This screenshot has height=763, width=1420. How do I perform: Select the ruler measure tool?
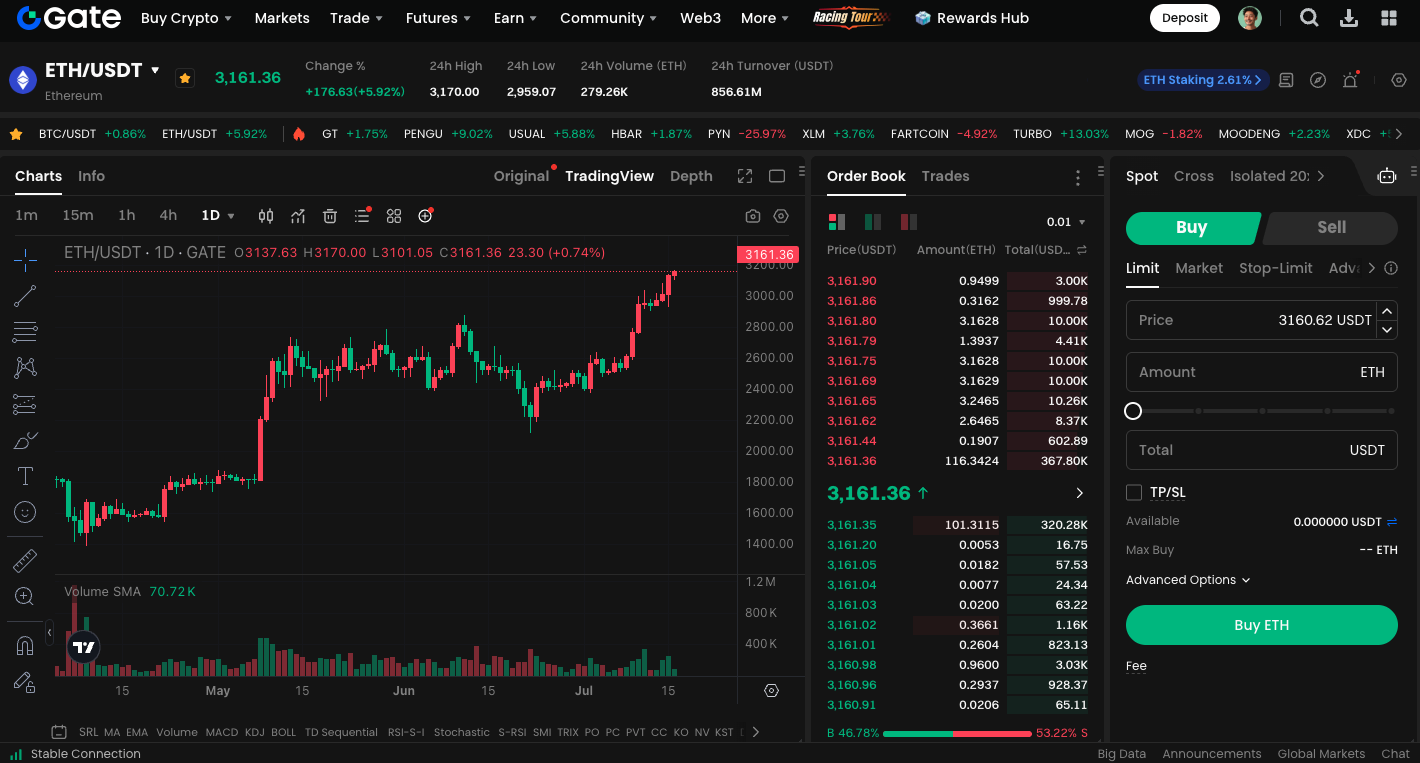[25, 561]
